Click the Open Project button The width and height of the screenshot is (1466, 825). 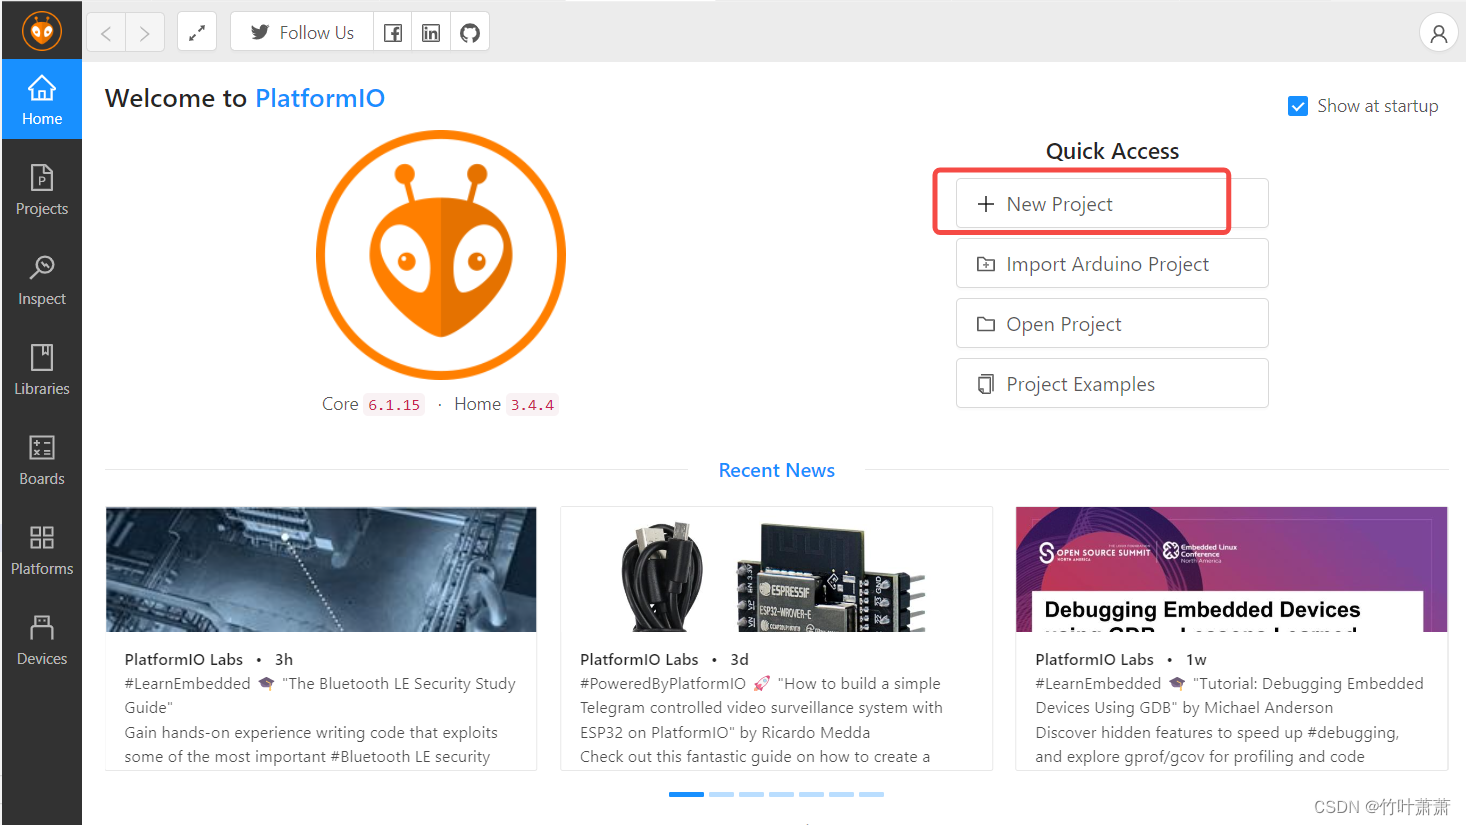tap(1112, 324)
